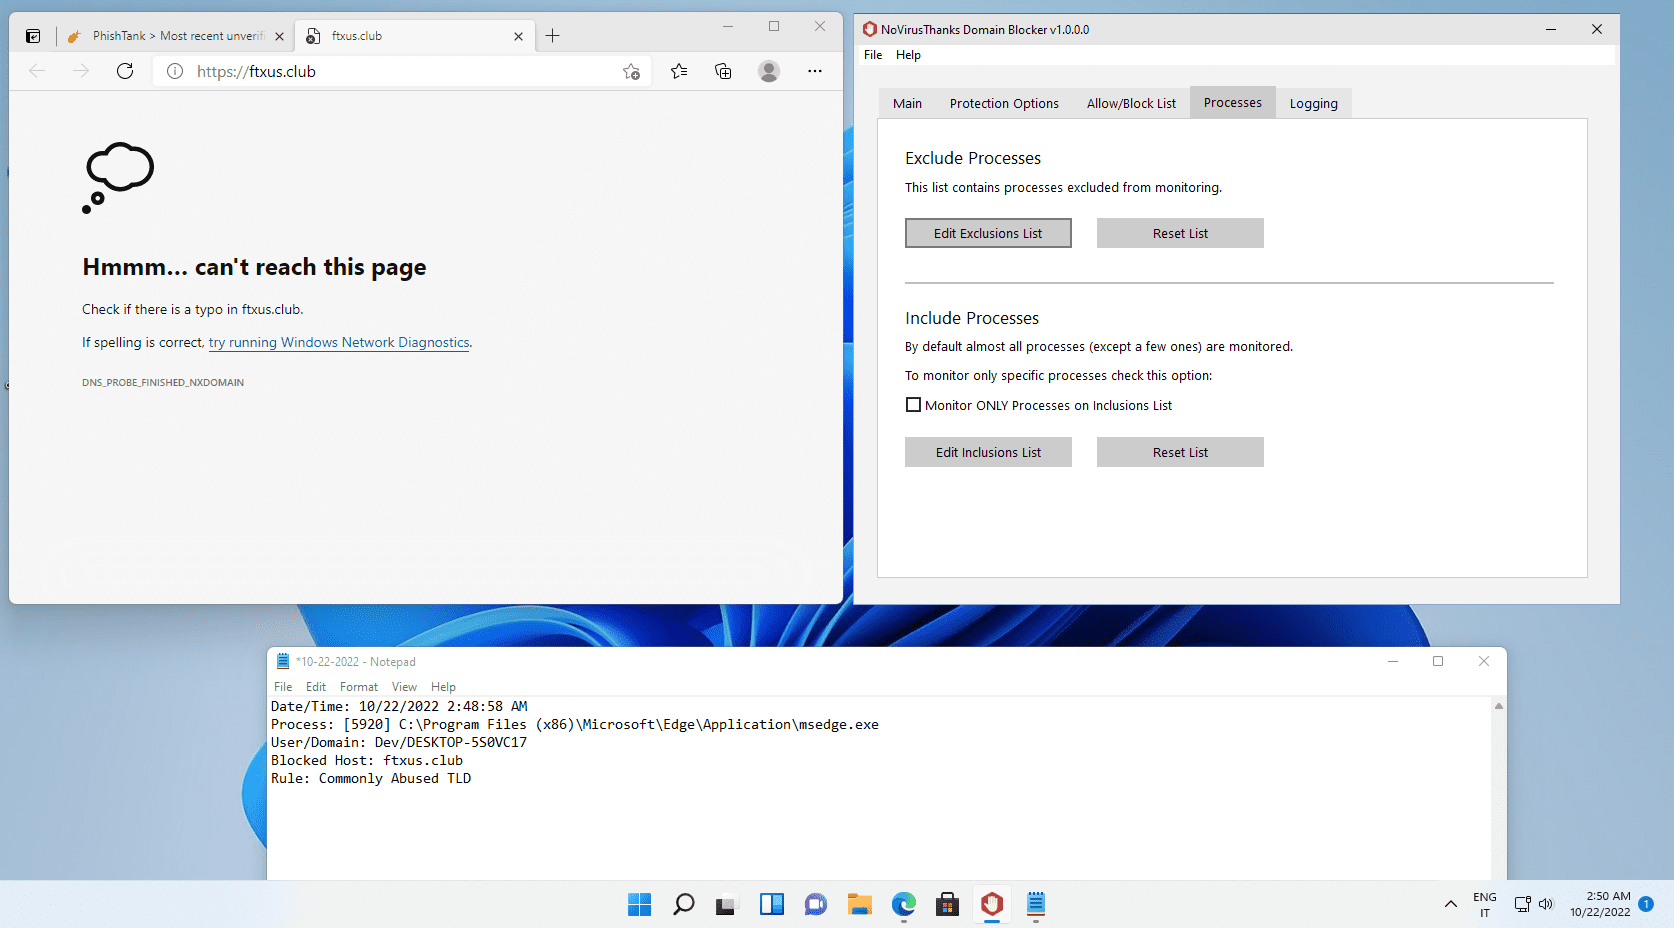This screenshot has height=928, width=1674.
Task: Click try running Windows Network Diagnostics link
Action: click(339, 342)
